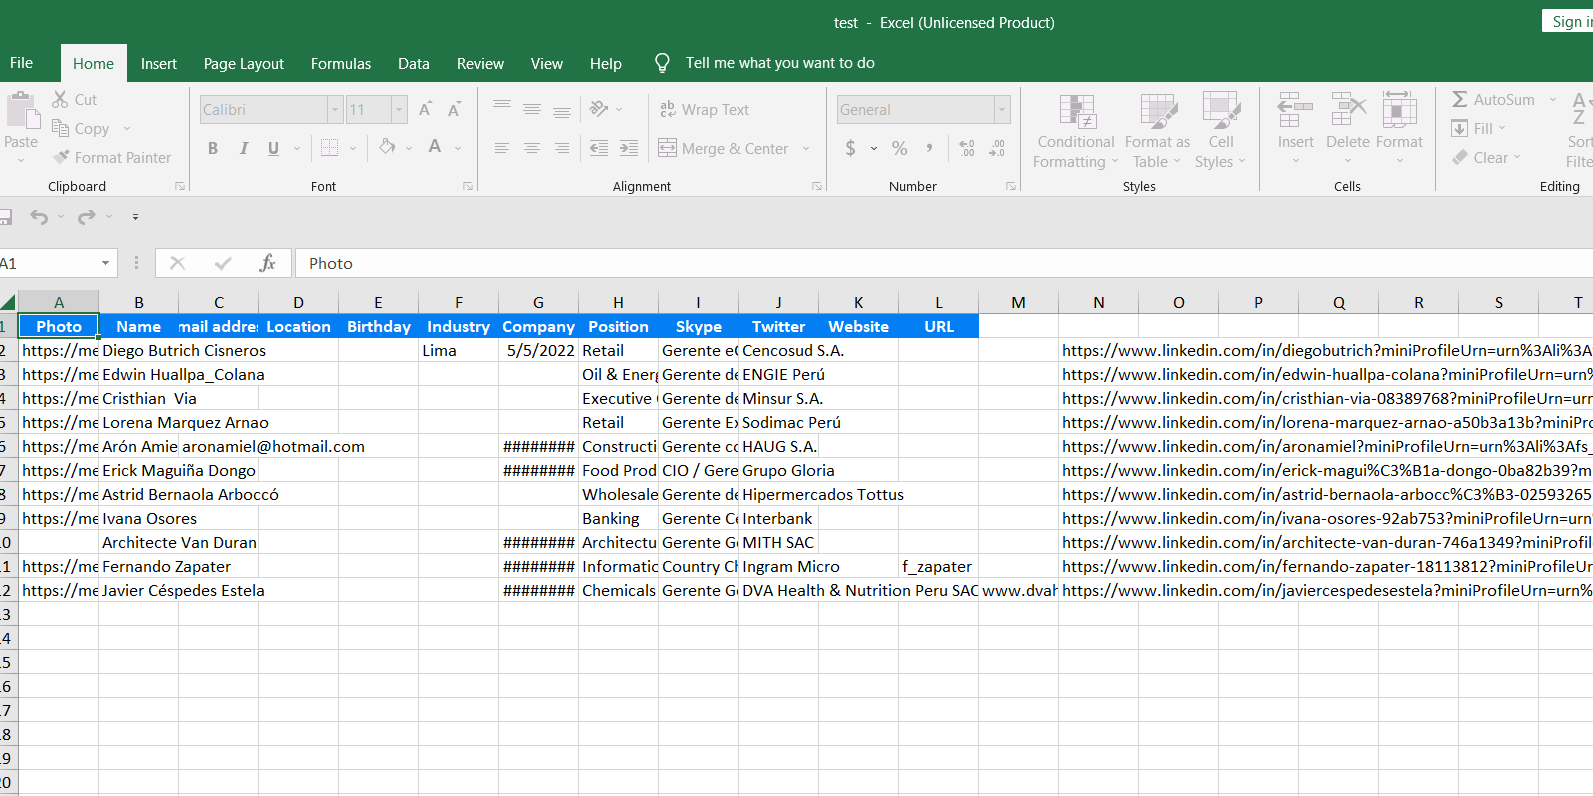Viewport: 1593px width, 796px height.
Task: Open AutoSum dropdown arrow
Action: 1553,99
